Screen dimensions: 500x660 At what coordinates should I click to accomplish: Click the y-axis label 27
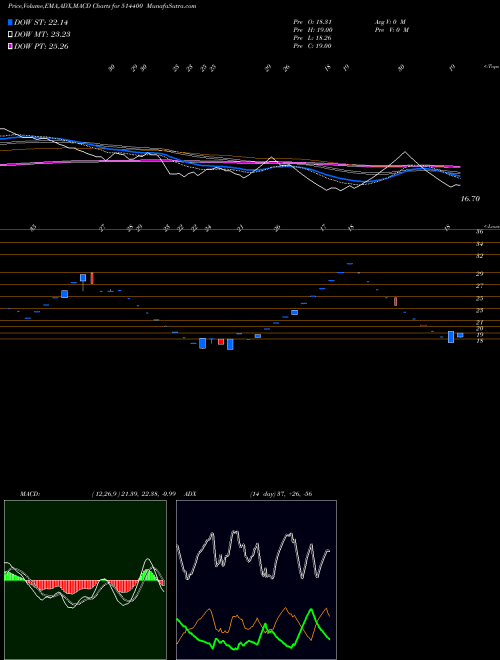(479, 286)
